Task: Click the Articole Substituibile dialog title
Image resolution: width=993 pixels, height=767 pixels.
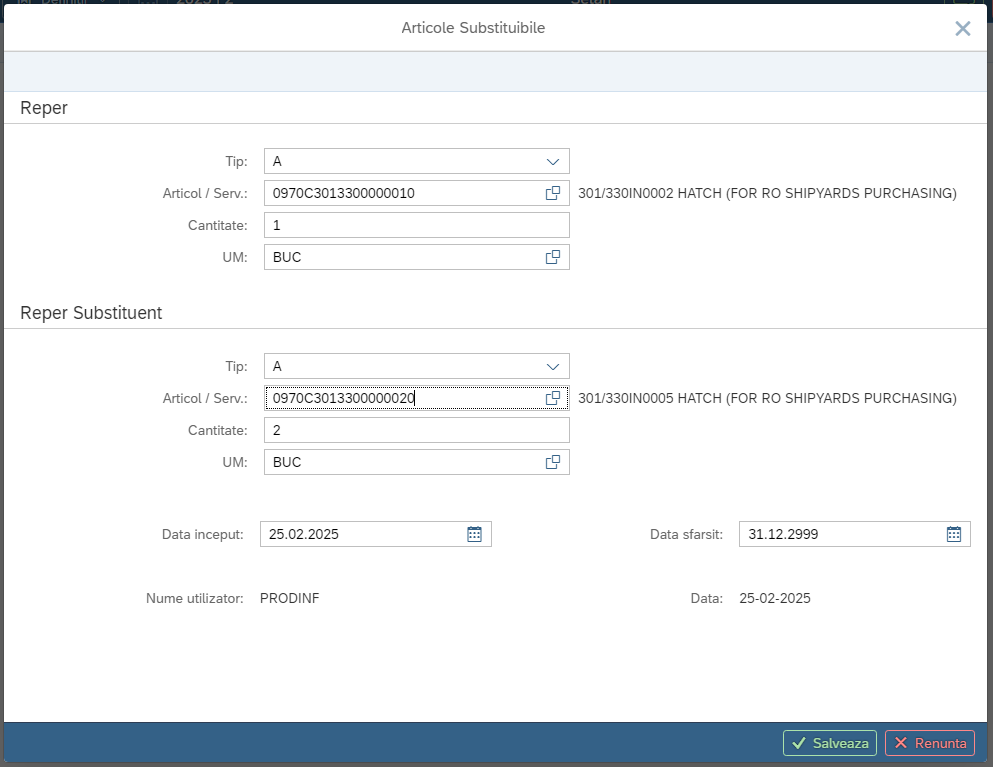Action: pos(473,28)
